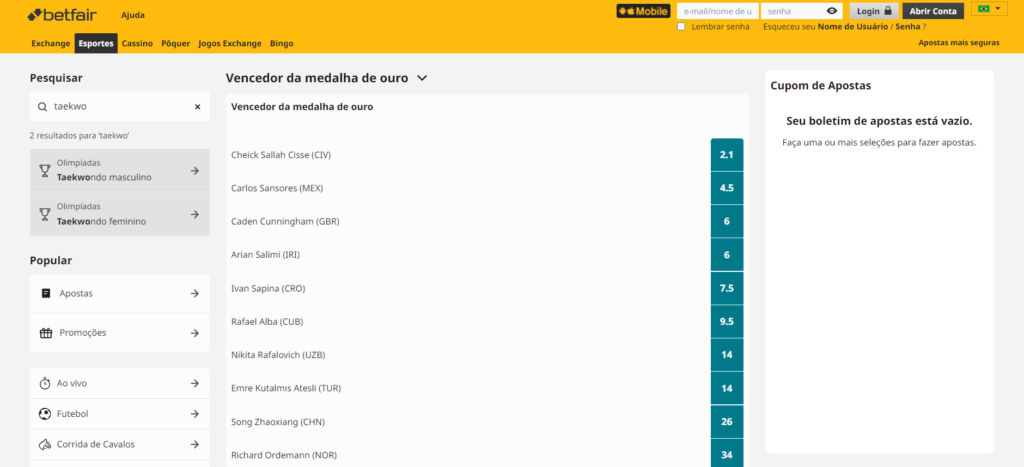Click the Promoções gift icon
Screen dimensions: 1024x467
[45, 333]
